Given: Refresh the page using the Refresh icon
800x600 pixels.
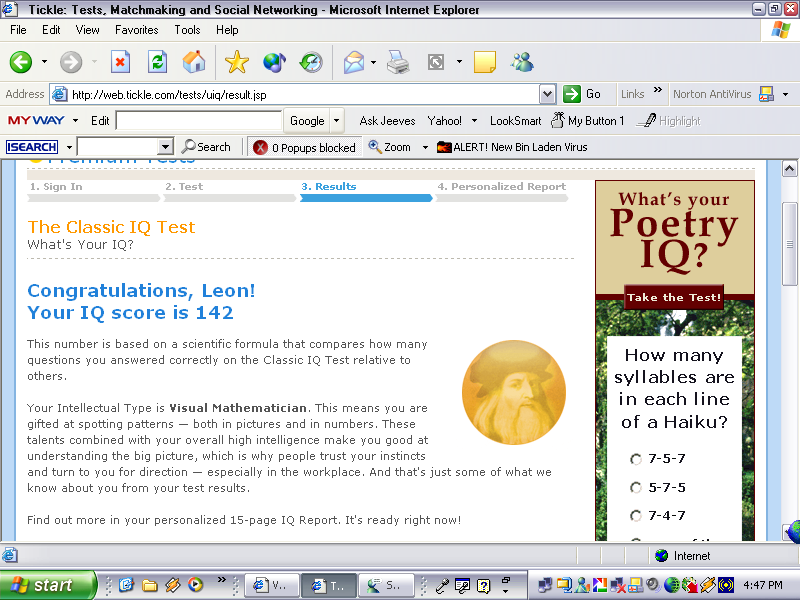Looking at the screenshot, I should (x=157, y=62).
